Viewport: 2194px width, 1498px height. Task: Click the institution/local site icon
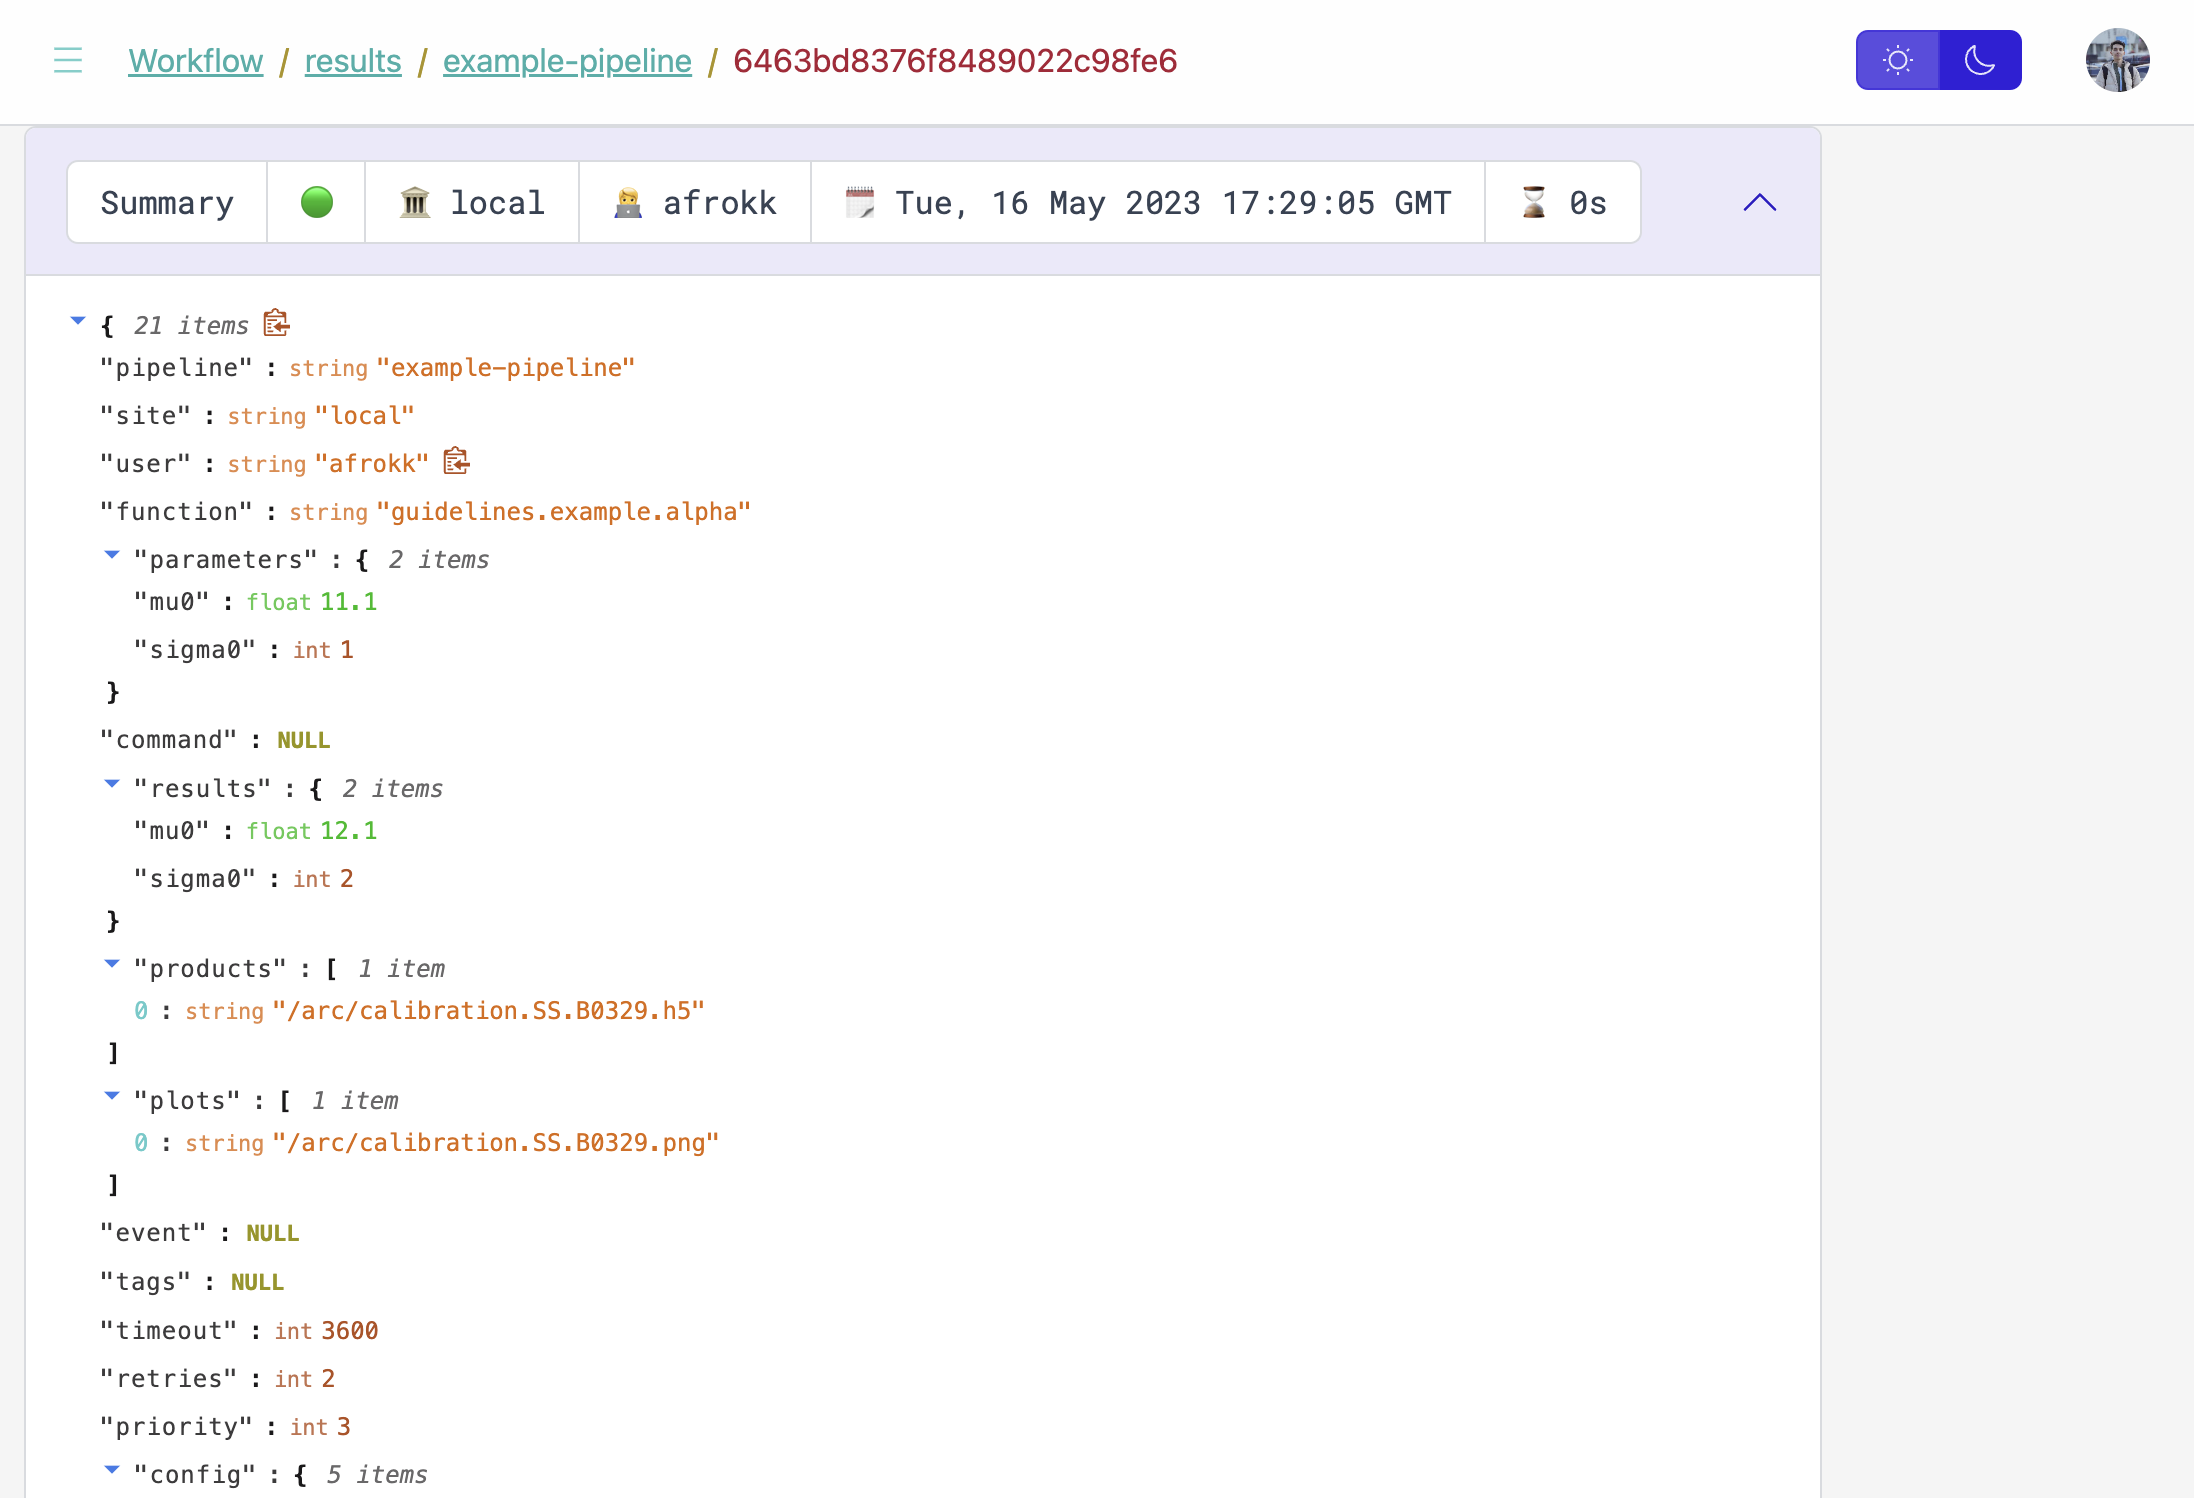coord(417,202)
